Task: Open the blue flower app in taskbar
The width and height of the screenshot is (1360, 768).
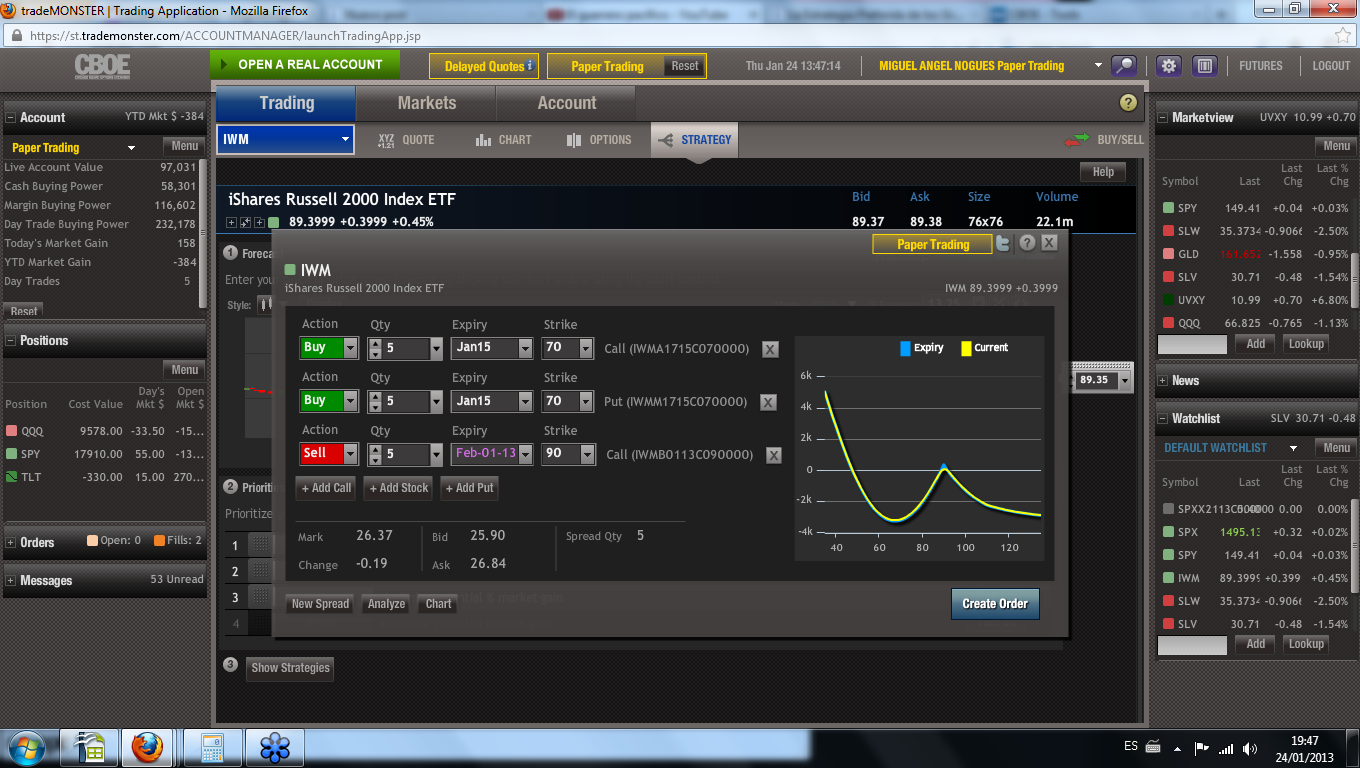Action: pos(274,748)
